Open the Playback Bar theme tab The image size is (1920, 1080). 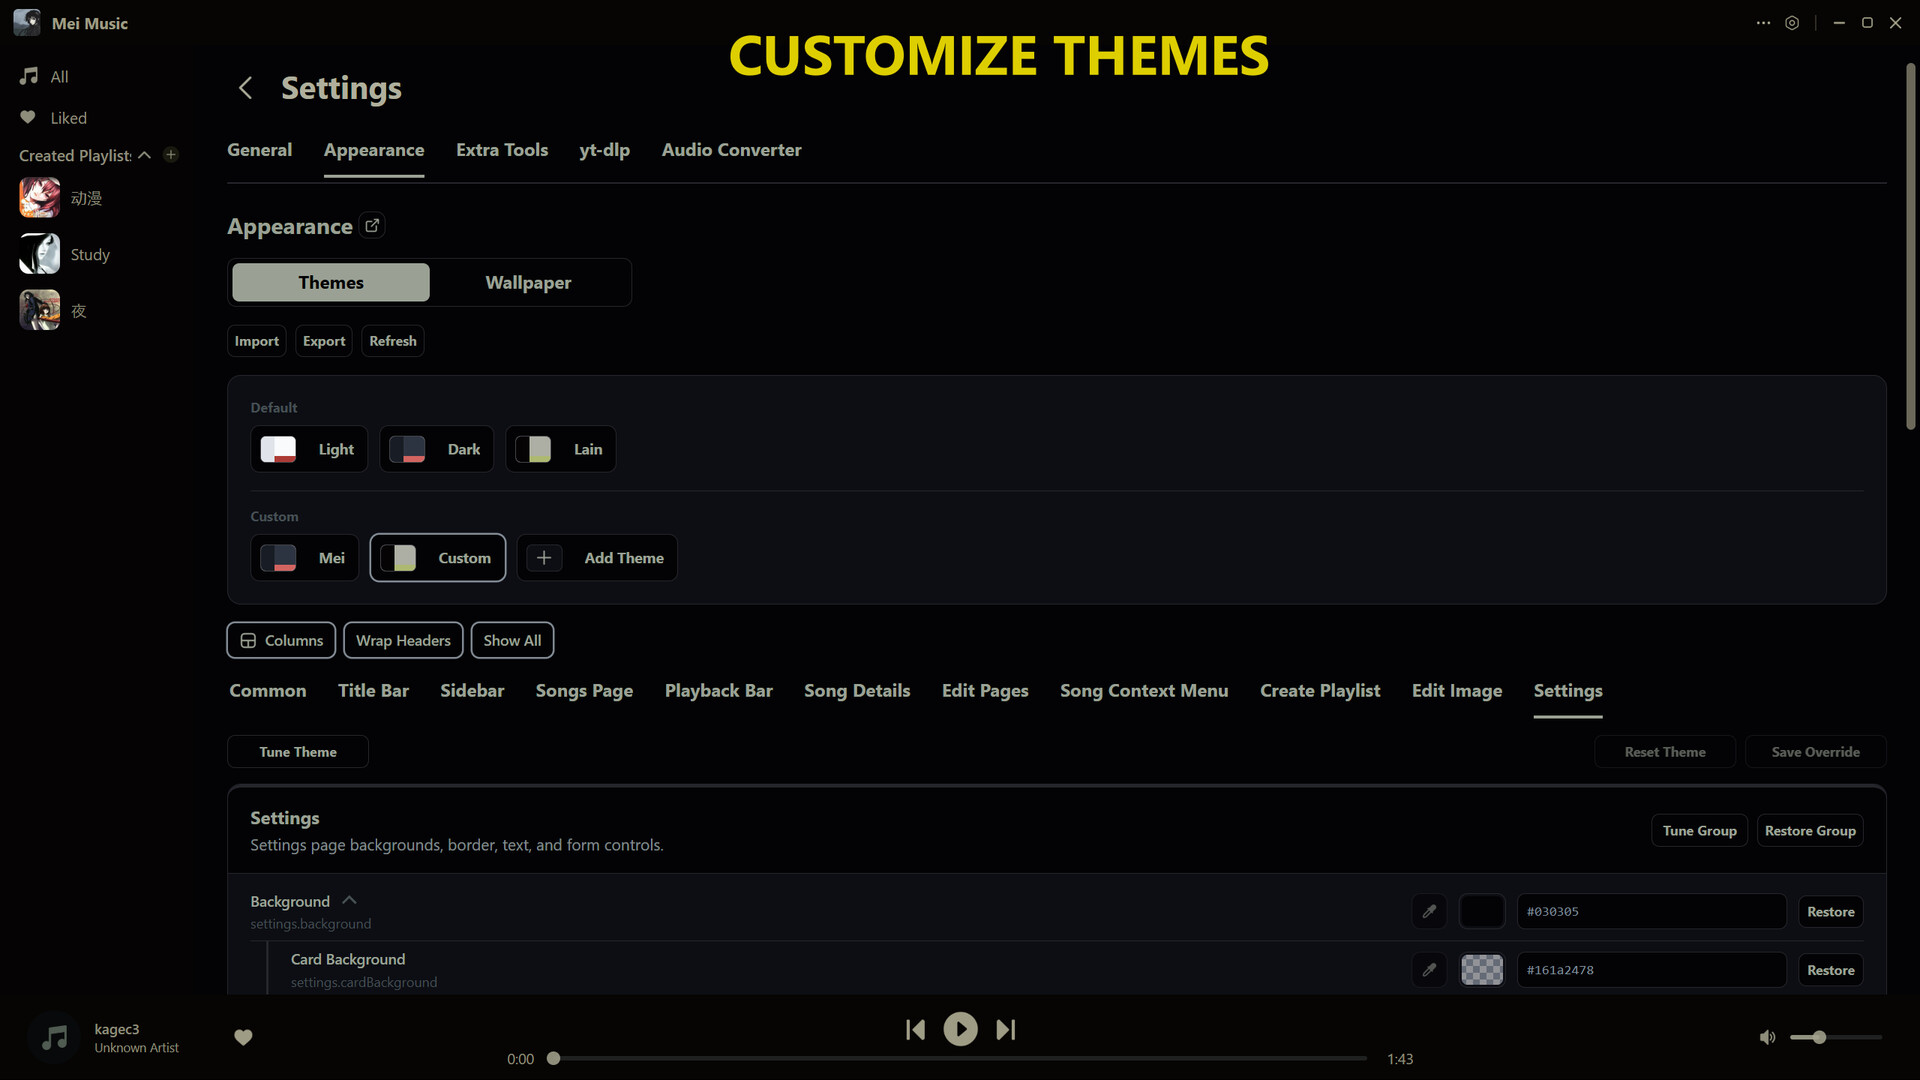(x=718, y=691)
